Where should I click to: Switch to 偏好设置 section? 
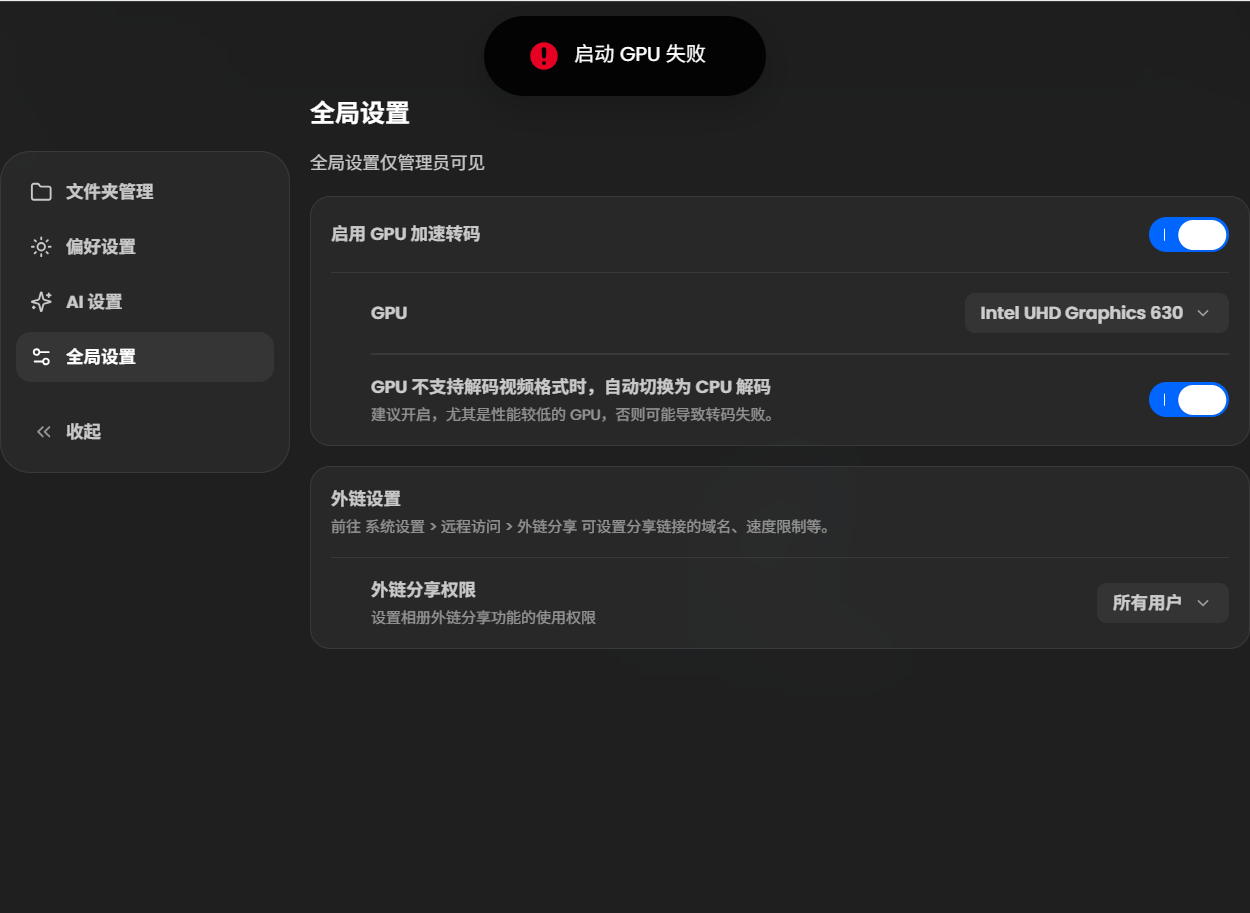pos(145,247)
